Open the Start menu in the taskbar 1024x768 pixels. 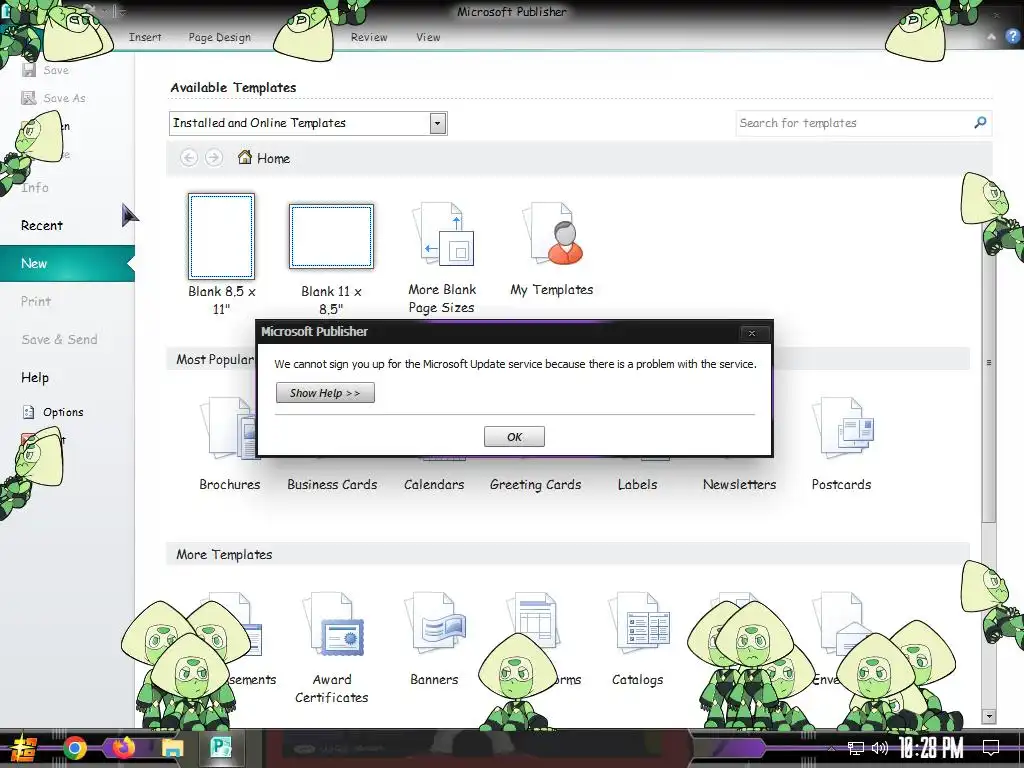22,748
